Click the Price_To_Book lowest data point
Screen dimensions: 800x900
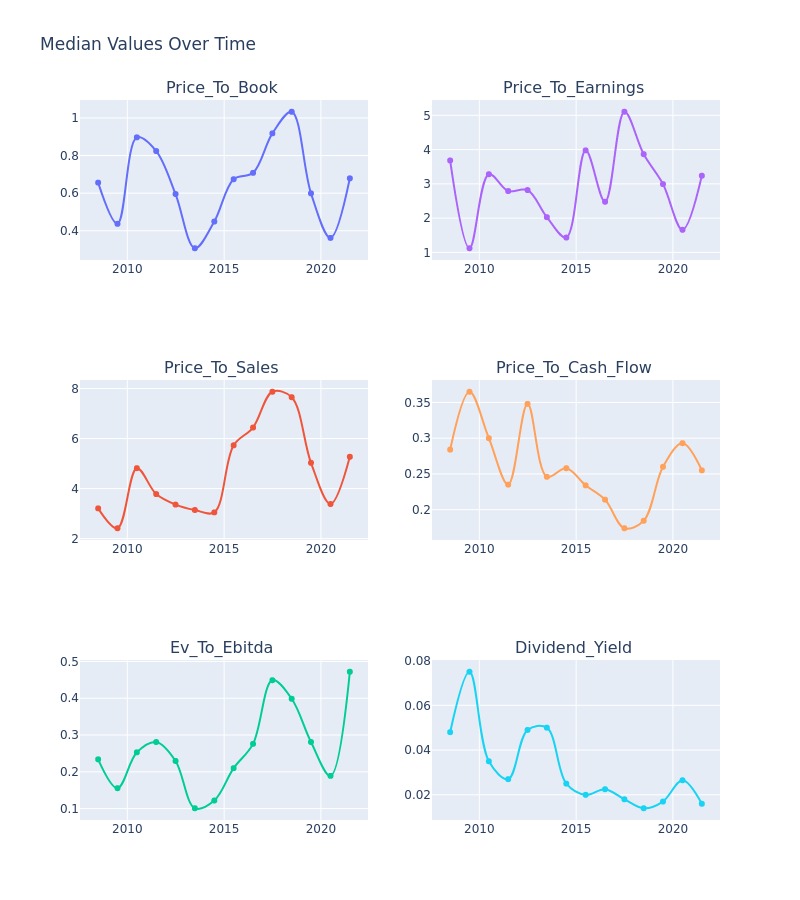click(x=195, y=249)
